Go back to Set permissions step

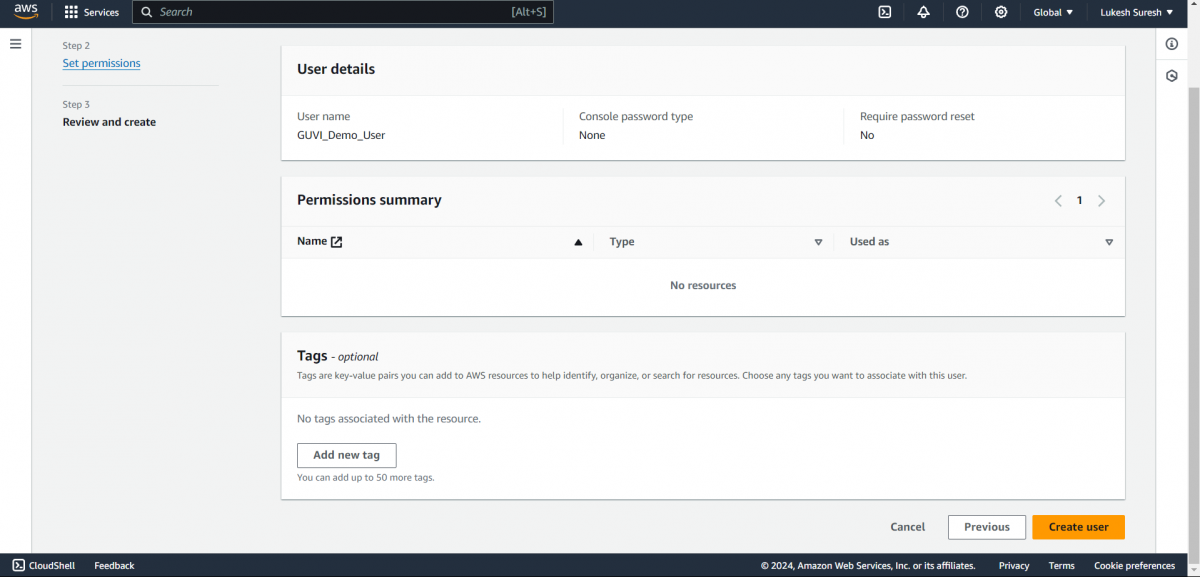(x=101, y=62)
